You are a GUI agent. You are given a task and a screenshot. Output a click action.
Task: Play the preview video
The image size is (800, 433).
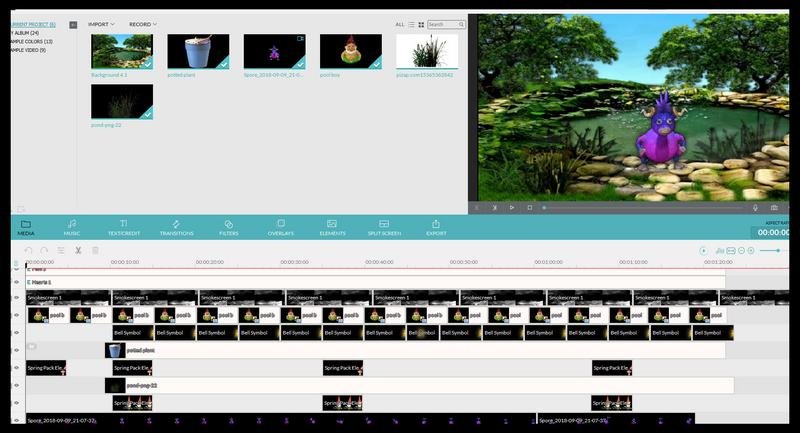[512, 208]
